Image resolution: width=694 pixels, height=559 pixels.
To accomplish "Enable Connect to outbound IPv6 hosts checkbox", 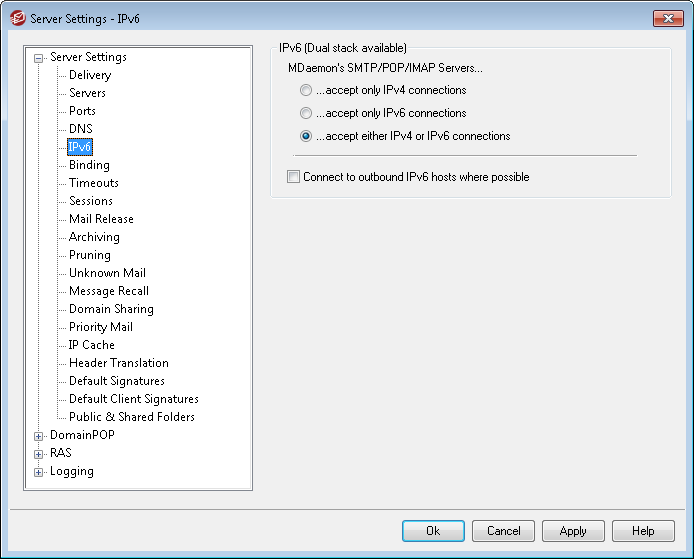I will coord(294,177).
